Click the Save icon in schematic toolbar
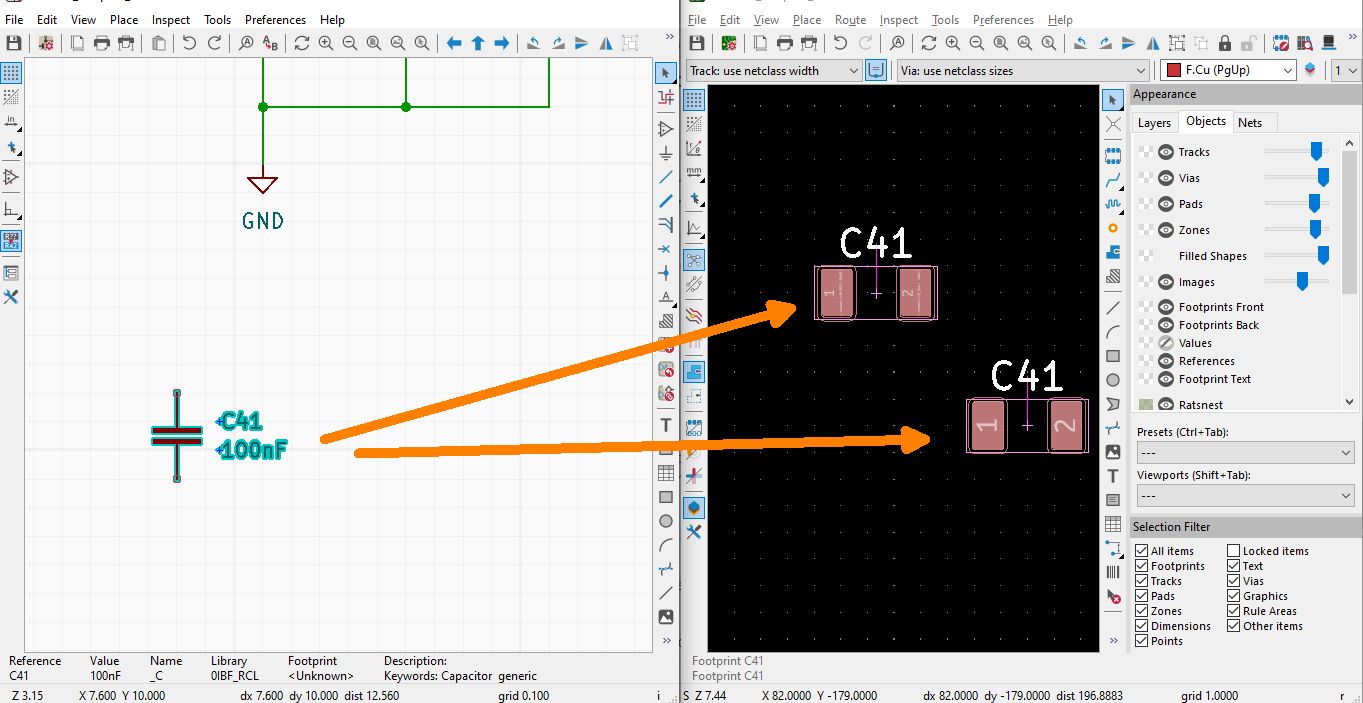The height and width of the screenshot is (703, 1363). (x=14, y=43)
